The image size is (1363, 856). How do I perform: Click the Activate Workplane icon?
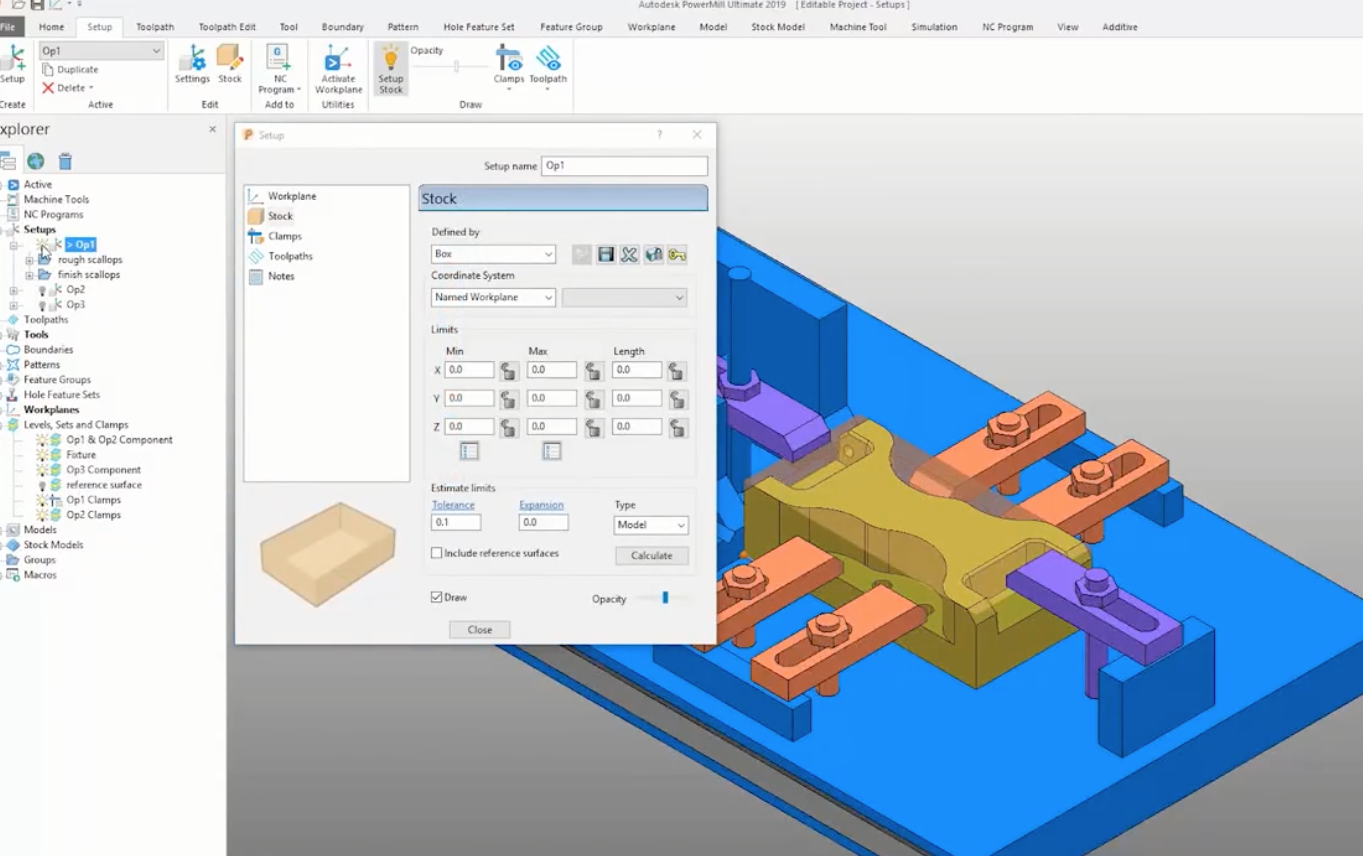tap(338, 60)
